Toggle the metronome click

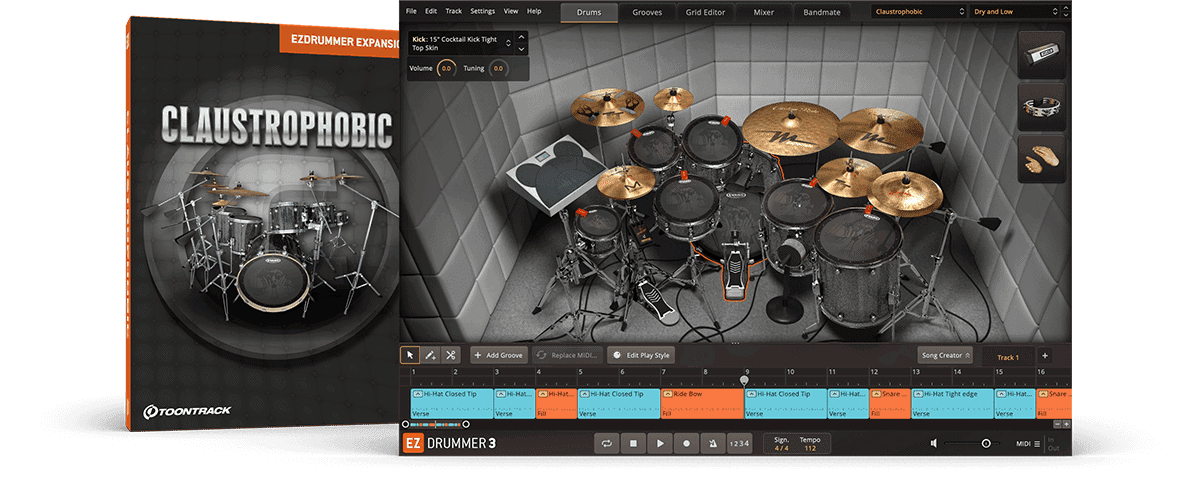[712, 443]
